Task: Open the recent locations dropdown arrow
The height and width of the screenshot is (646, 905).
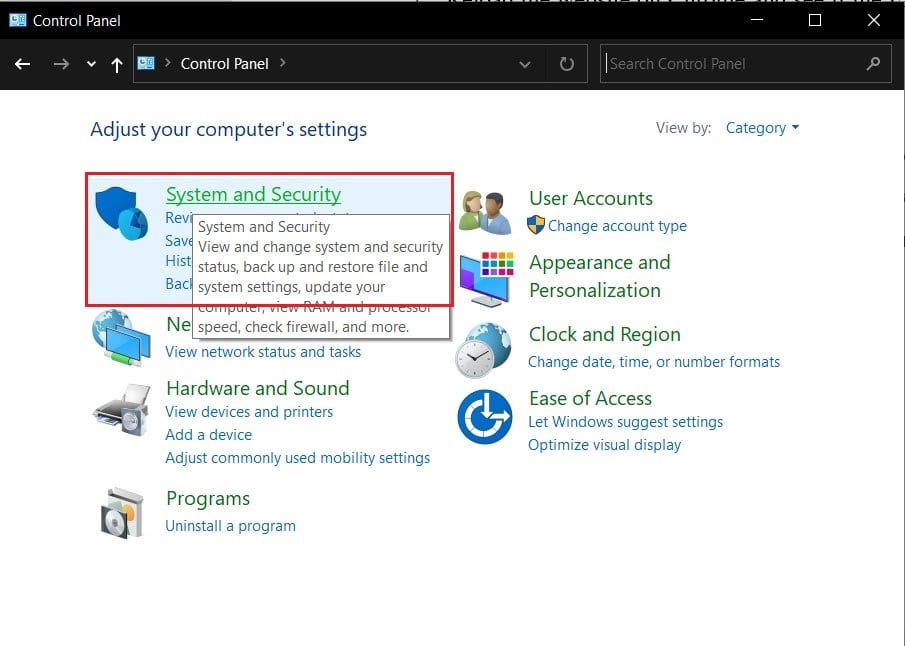Action: 91,64
